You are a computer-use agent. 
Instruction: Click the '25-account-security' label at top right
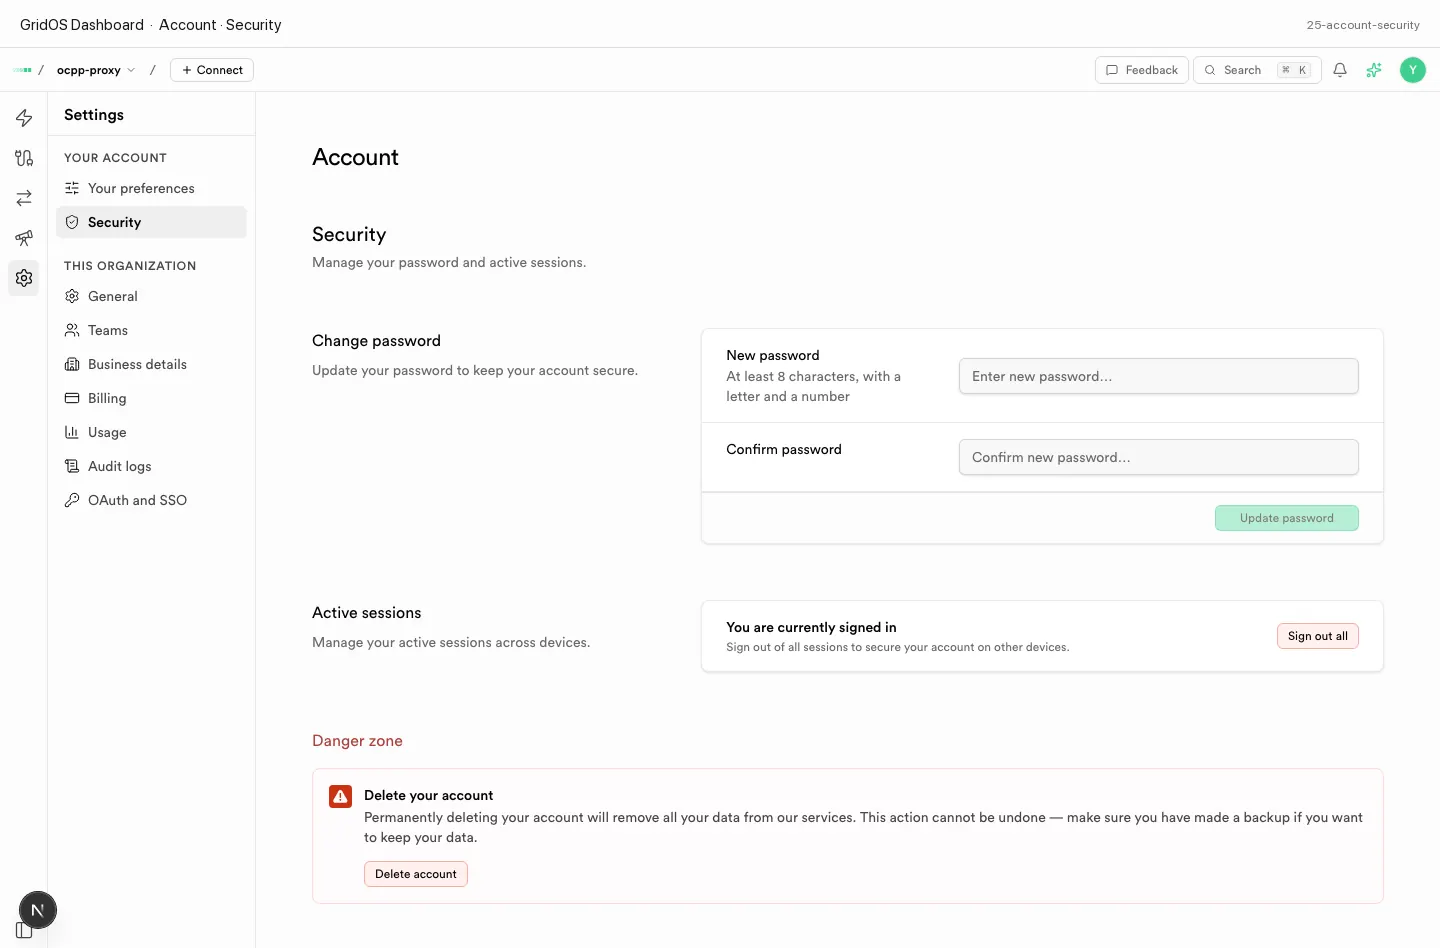1363,25
